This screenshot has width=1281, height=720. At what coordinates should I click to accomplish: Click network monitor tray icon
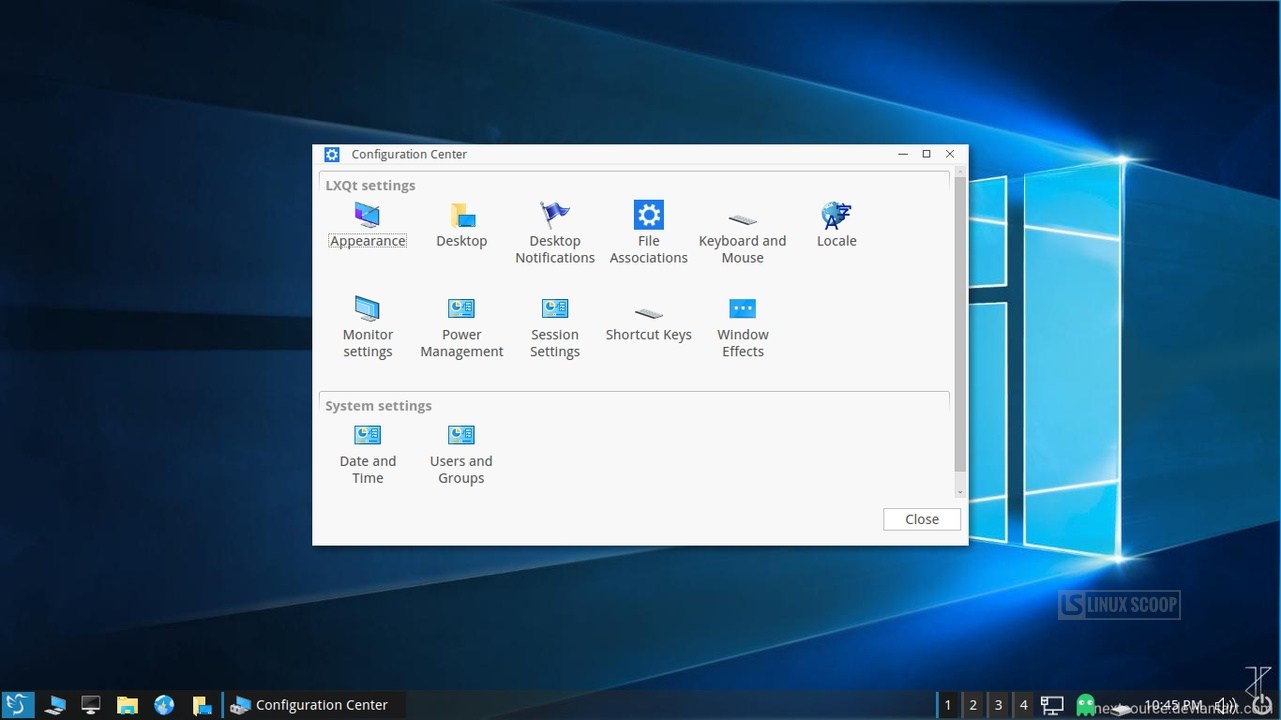click(x=1052, y=705)
